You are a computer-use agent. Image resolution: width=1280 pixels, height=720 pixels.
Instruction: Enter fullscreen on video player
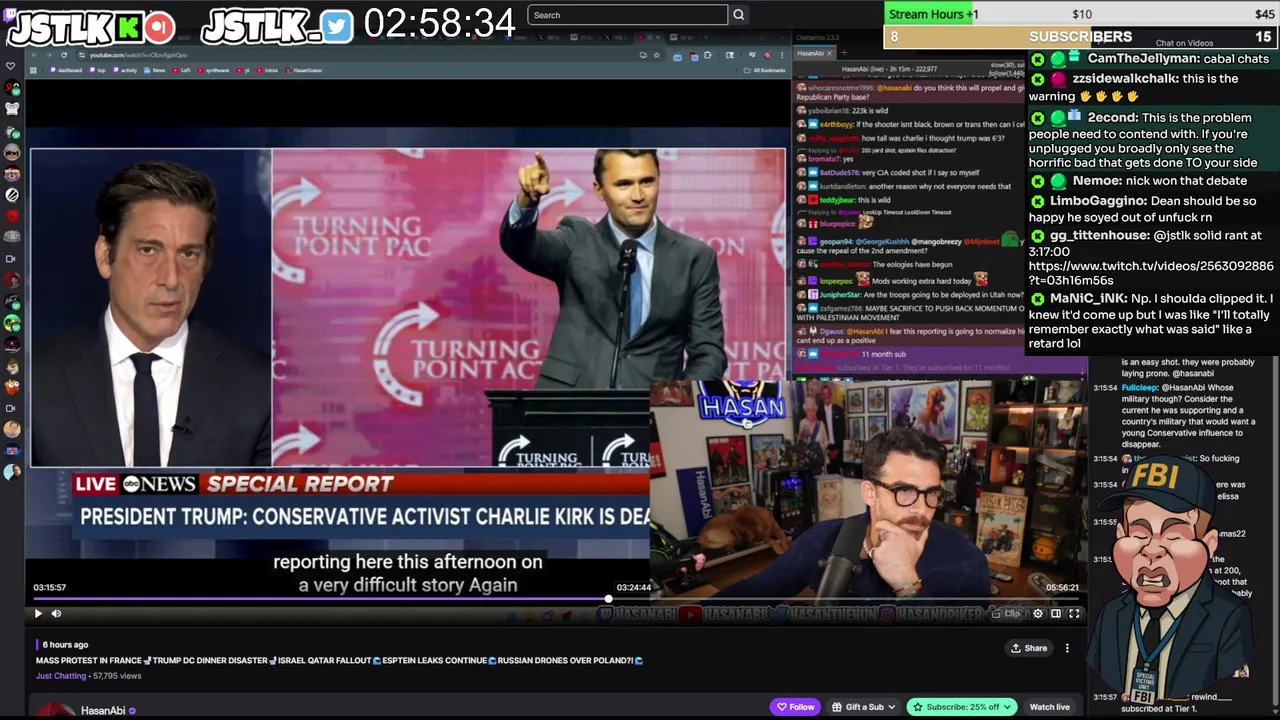(1074, 614)
